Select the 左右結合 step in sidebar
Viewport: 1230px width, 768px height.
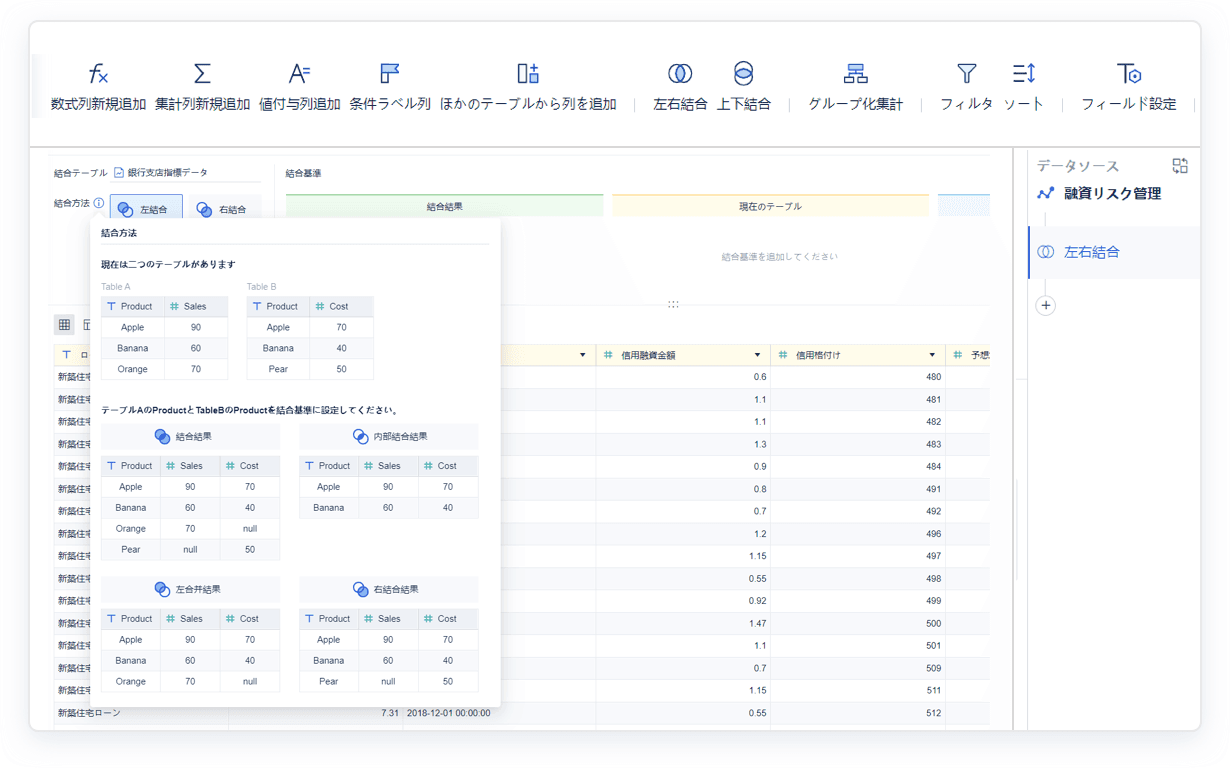(x=1091, y=252)
